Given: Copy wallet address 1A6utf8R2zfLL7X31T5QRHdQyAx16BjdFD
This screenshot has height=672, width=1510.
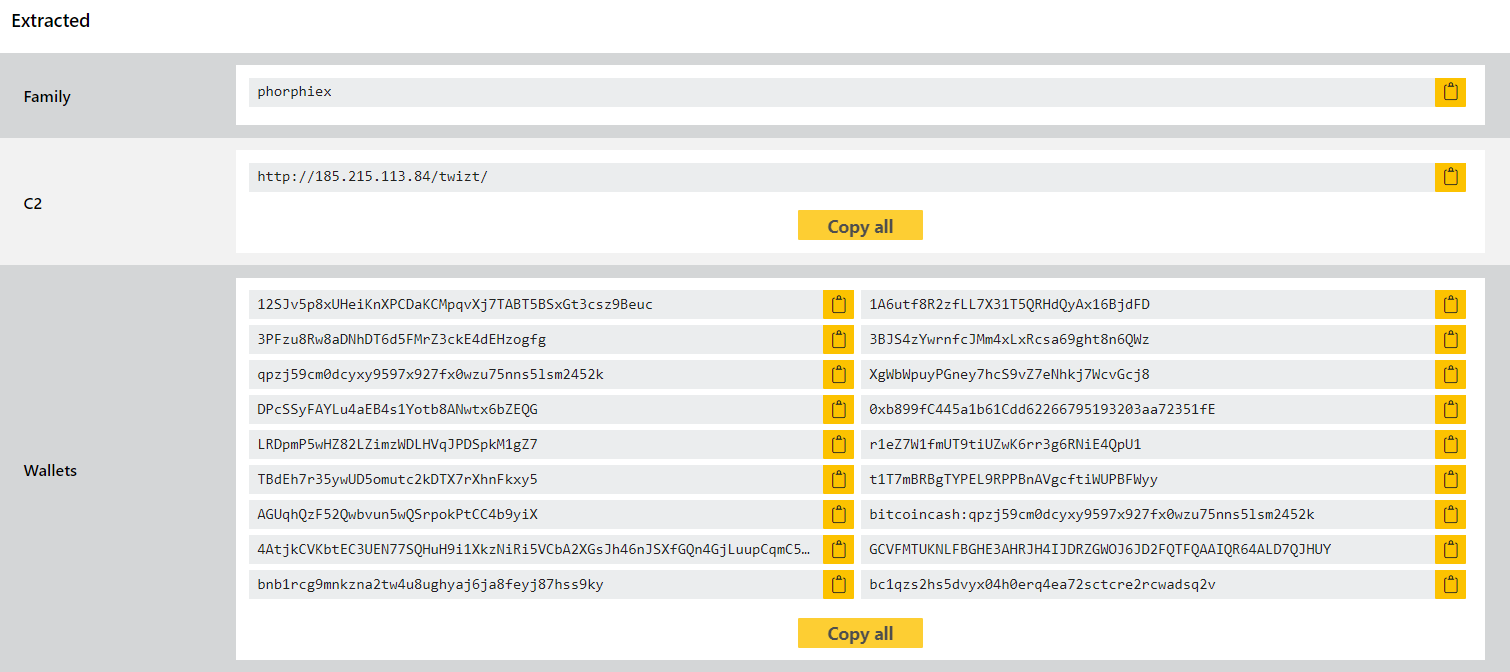Looking at the screenshot, I should [x=1450, y=304].
